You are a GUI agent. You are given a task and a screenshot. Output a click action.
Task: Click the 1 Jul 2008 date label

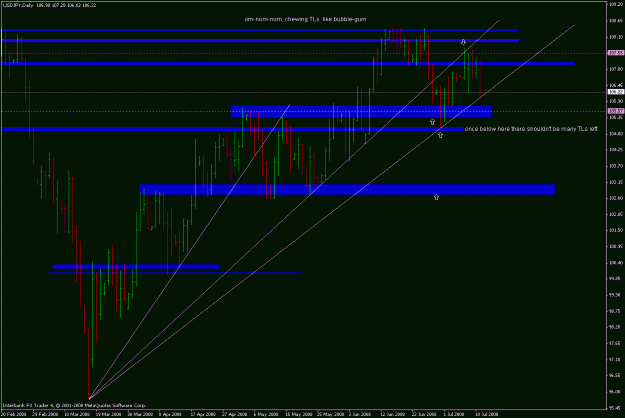454,414
